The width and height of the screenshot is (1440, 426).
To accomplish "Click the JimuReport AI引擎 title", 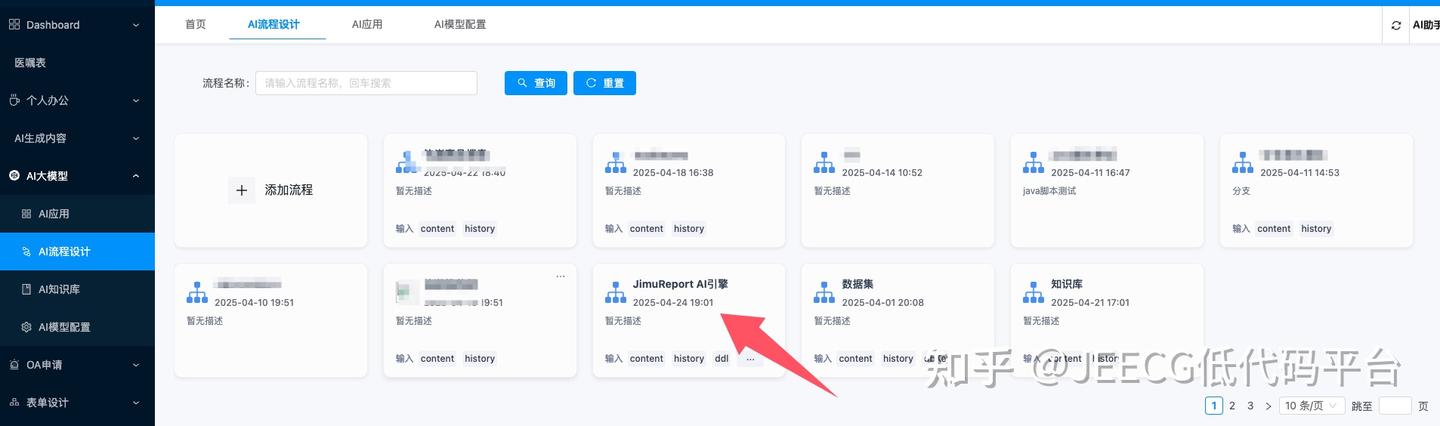I will pyautogui.click(x=680, y=285).
